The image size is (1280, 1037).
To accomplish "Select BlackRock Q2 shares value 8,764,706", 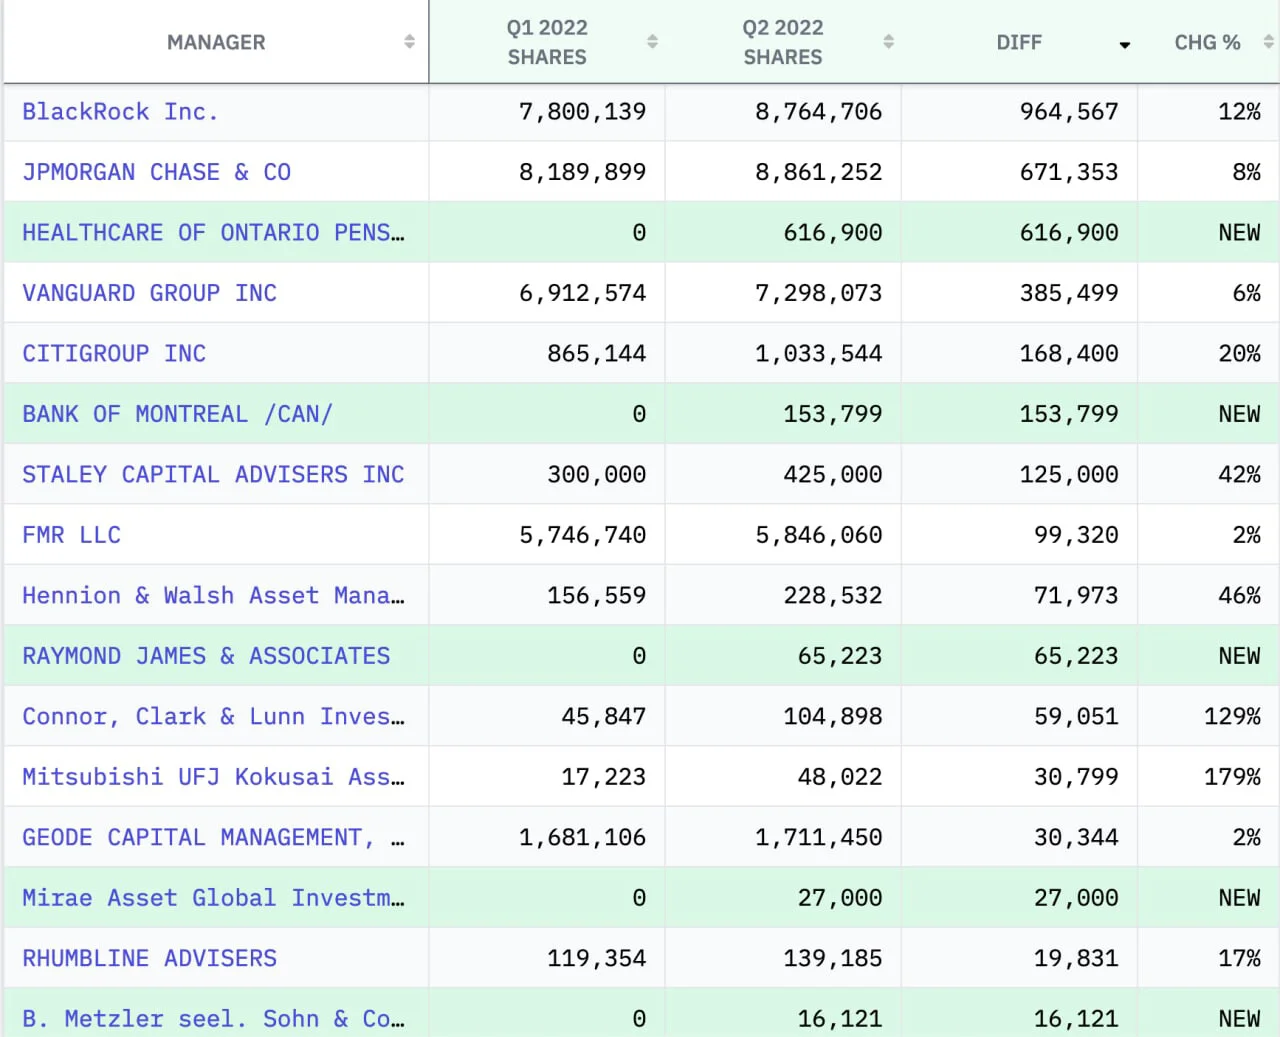I will [x=818, y=112].
